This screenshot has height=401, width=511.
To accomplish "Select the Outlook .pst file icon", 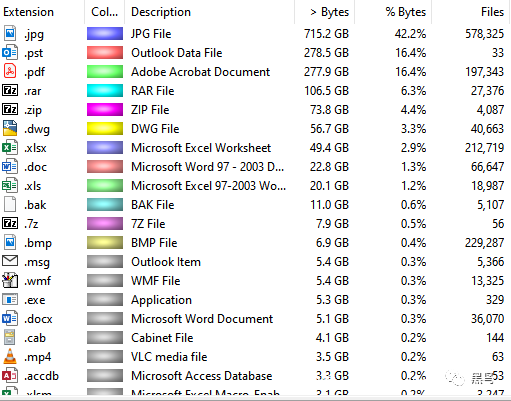I will pyautogui.click(x=10, y=53).
